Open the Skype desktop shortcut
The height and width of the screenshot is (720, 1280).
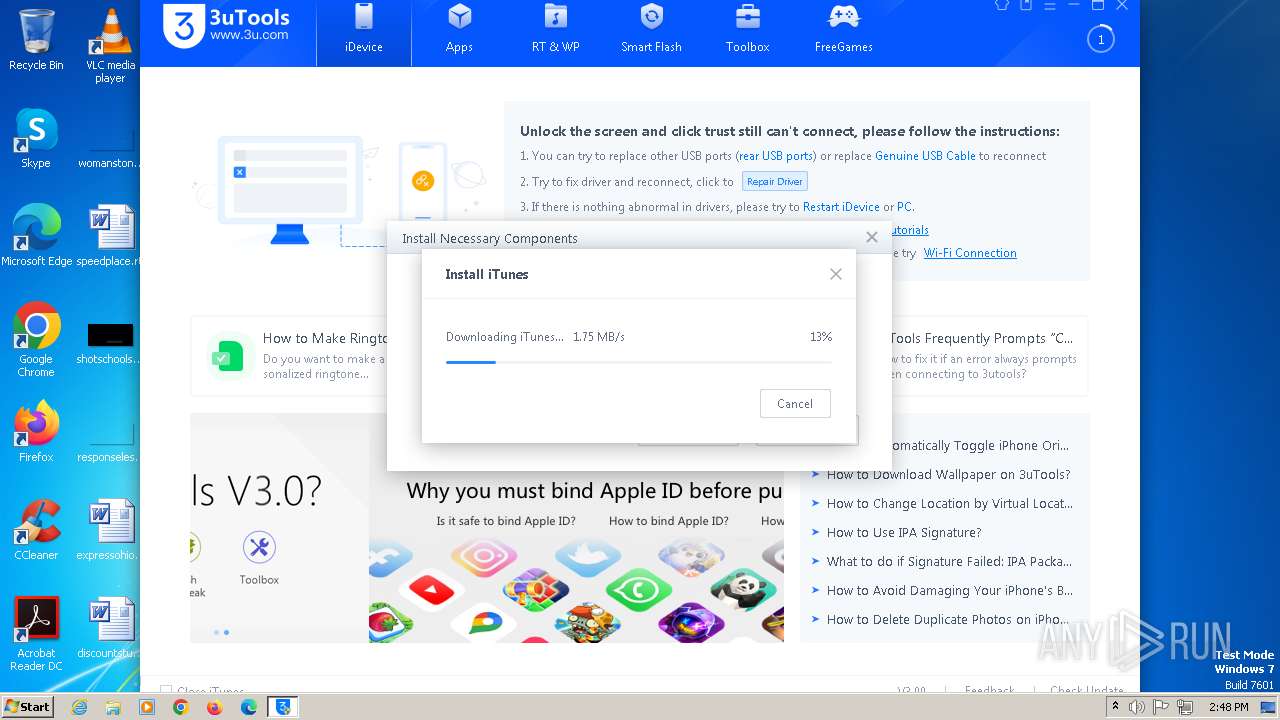[x=36, y=138]
